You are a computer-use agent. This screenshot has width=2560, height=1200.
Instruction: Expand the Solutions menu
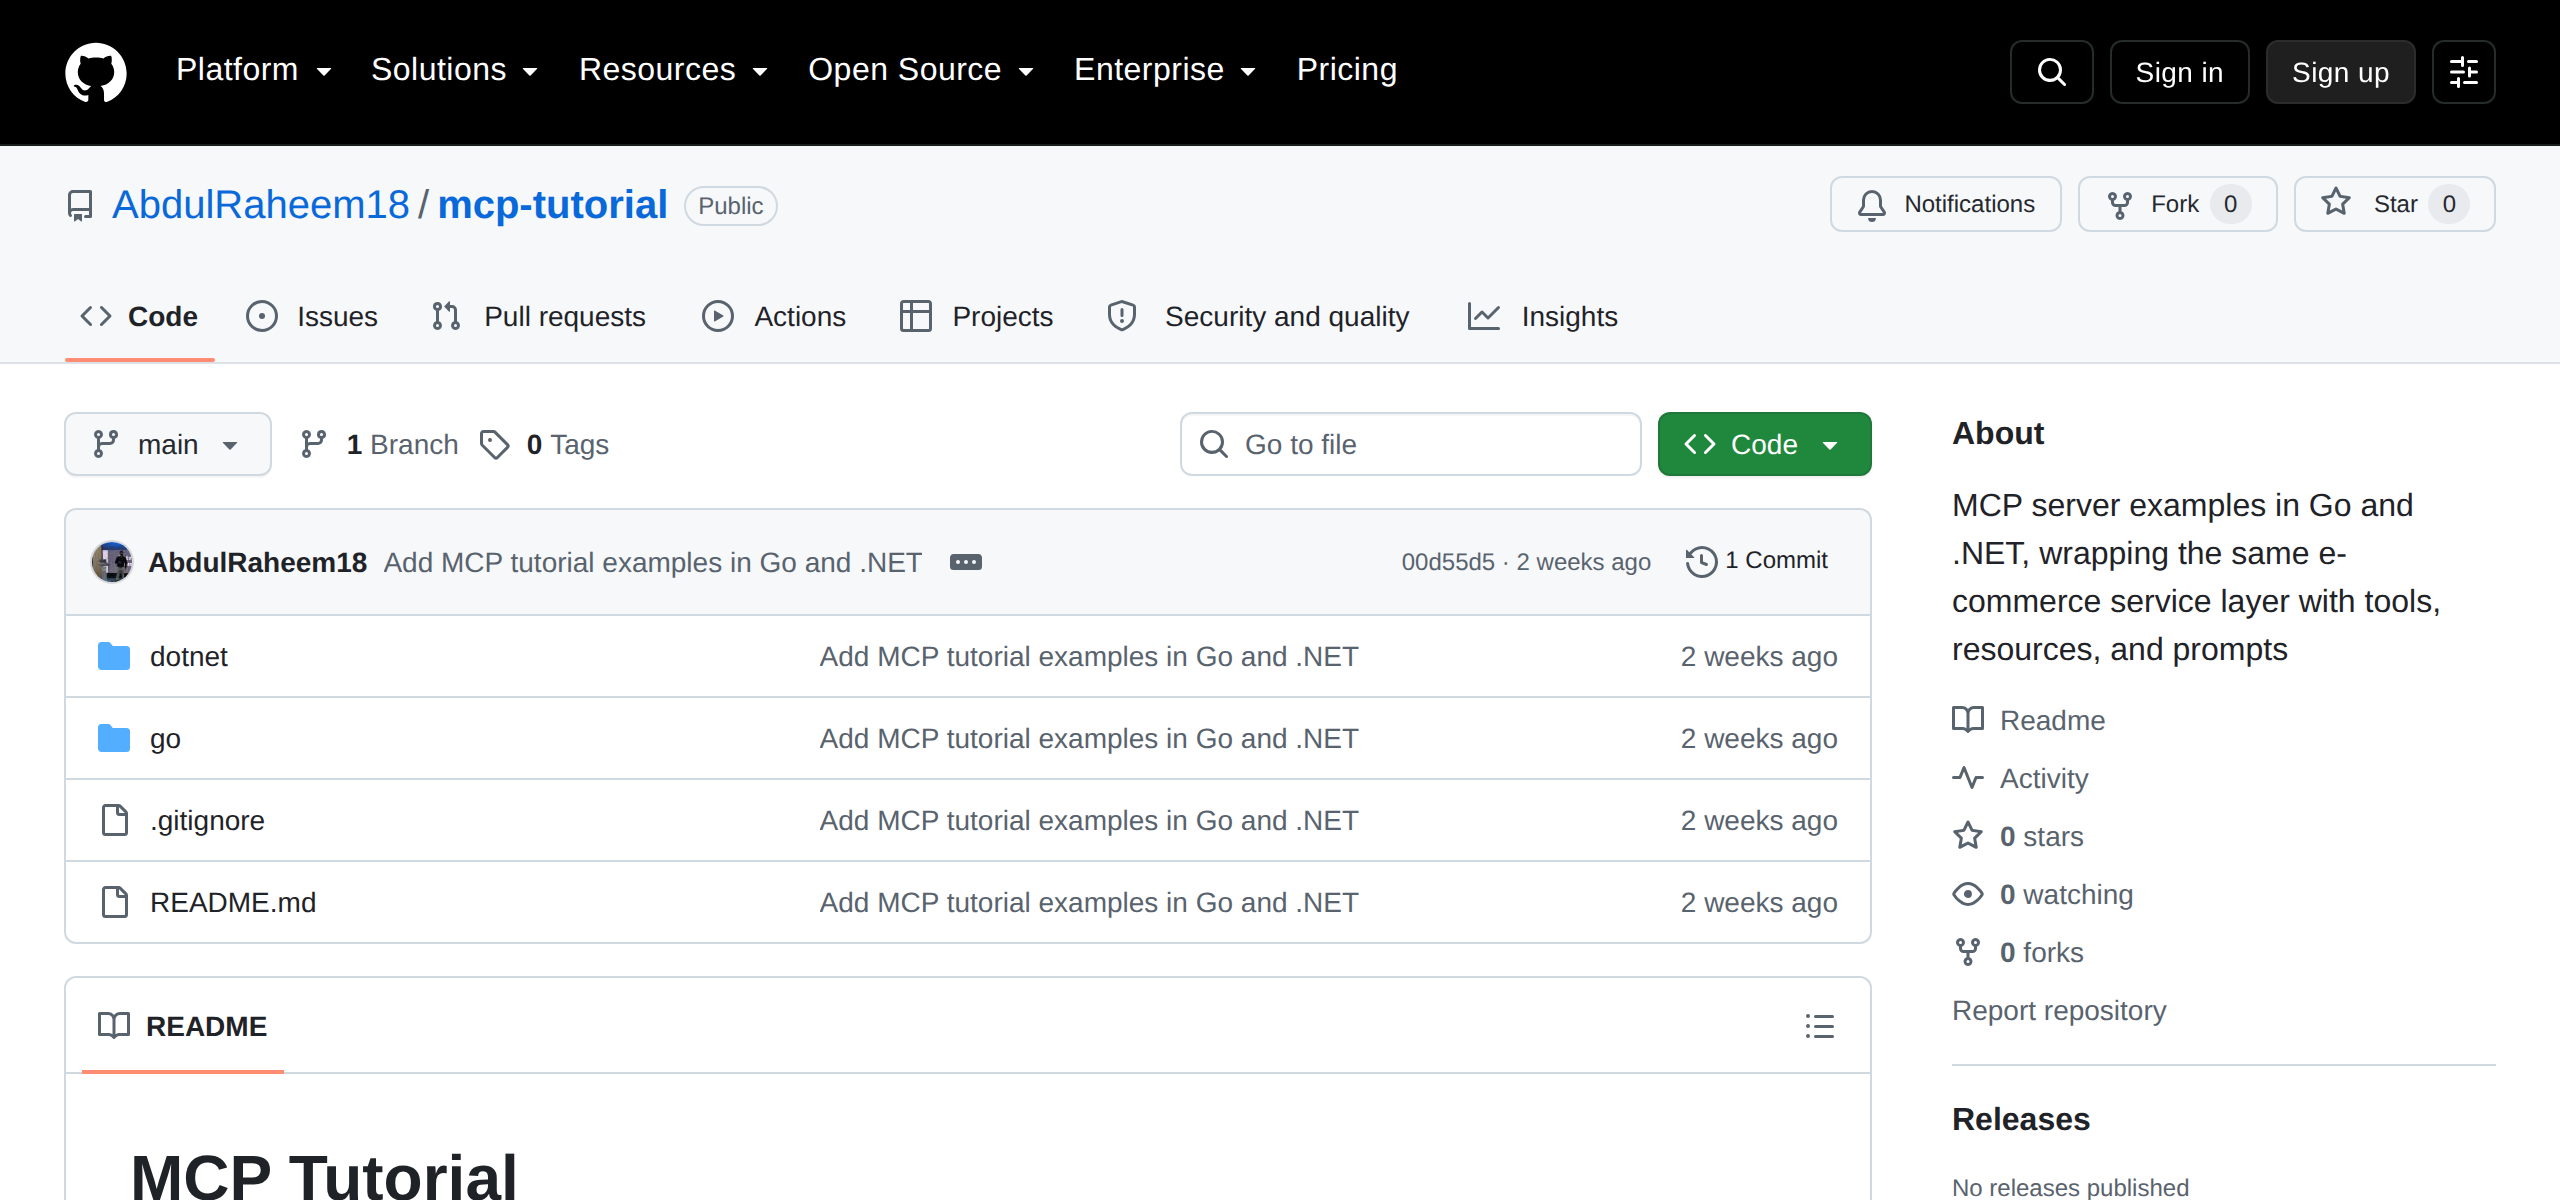455,70
